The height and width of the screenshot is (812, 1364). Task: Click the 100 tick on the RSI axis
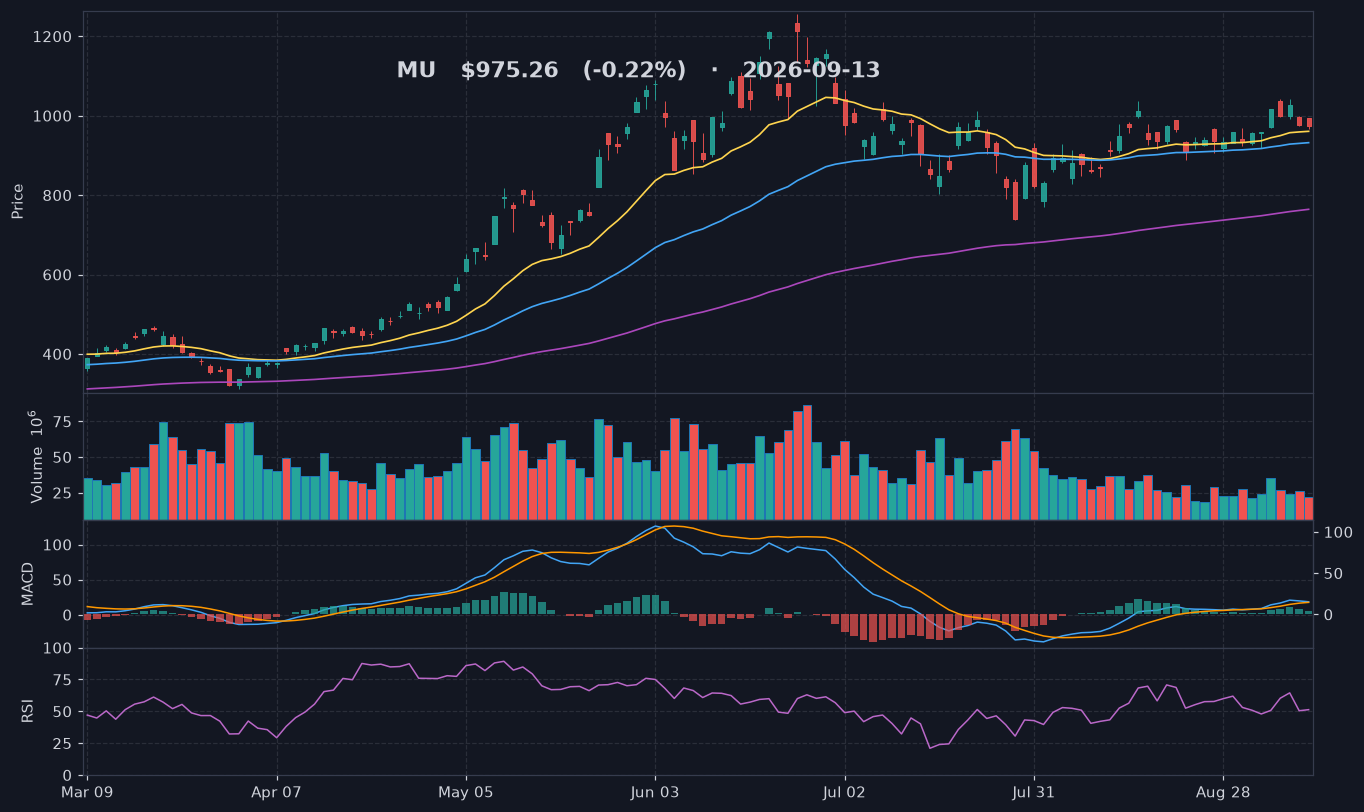click(x=58, y=649)
